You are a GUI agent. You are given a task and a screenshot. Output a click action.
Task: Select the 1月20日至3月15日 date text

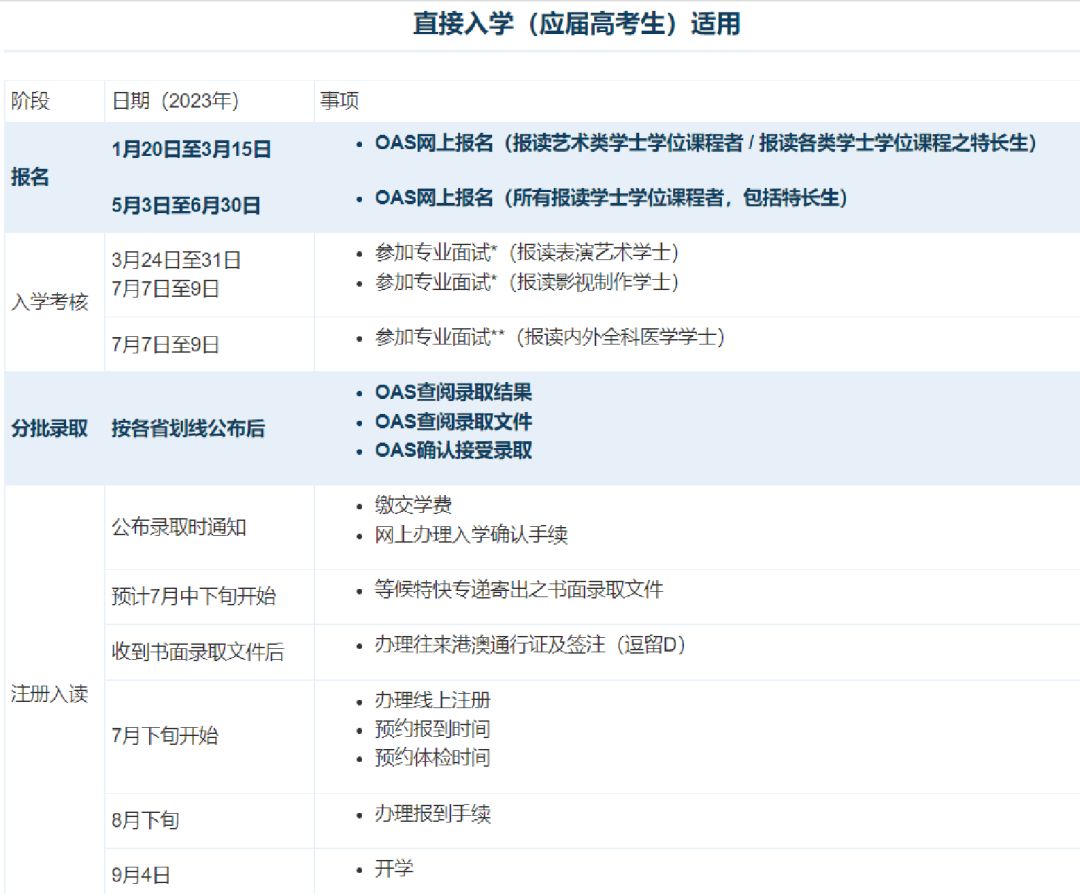pyautogui.click(x=191, y=149)
